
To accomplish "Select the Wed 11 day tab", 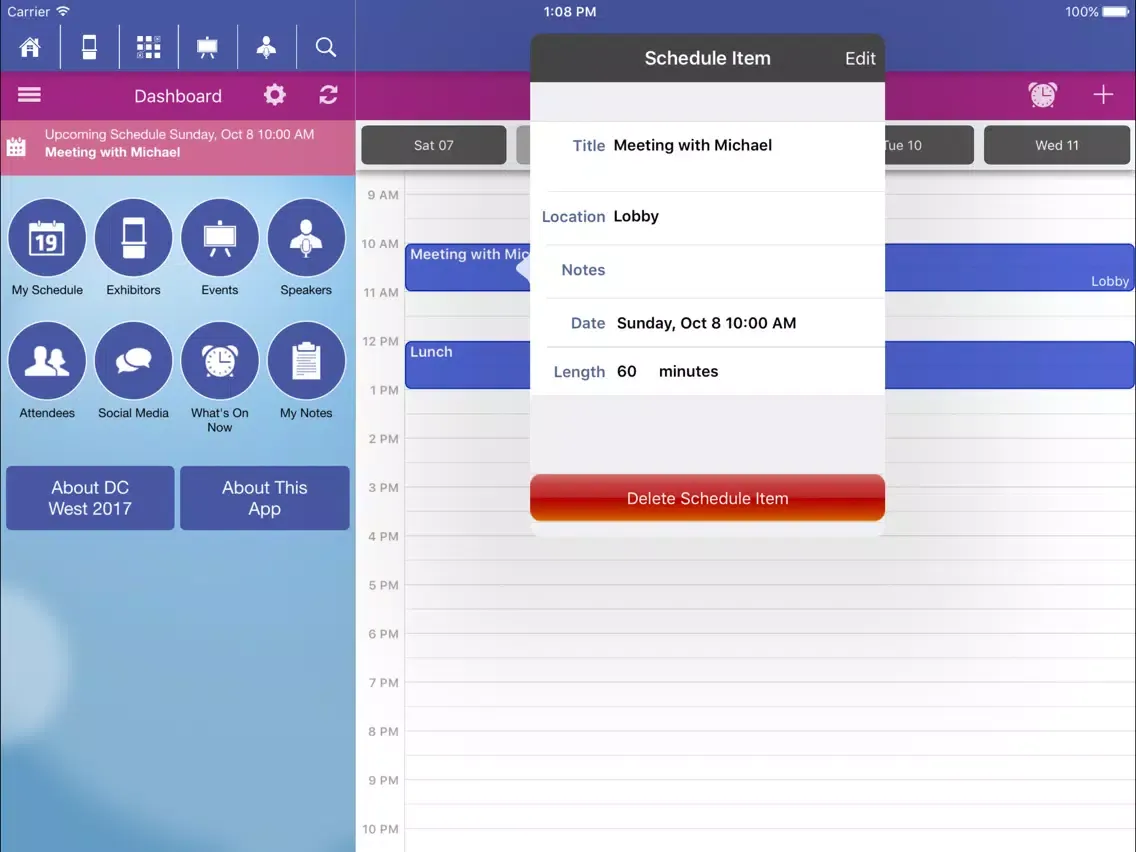I will pyautogui.click(x=1056, y=145).
